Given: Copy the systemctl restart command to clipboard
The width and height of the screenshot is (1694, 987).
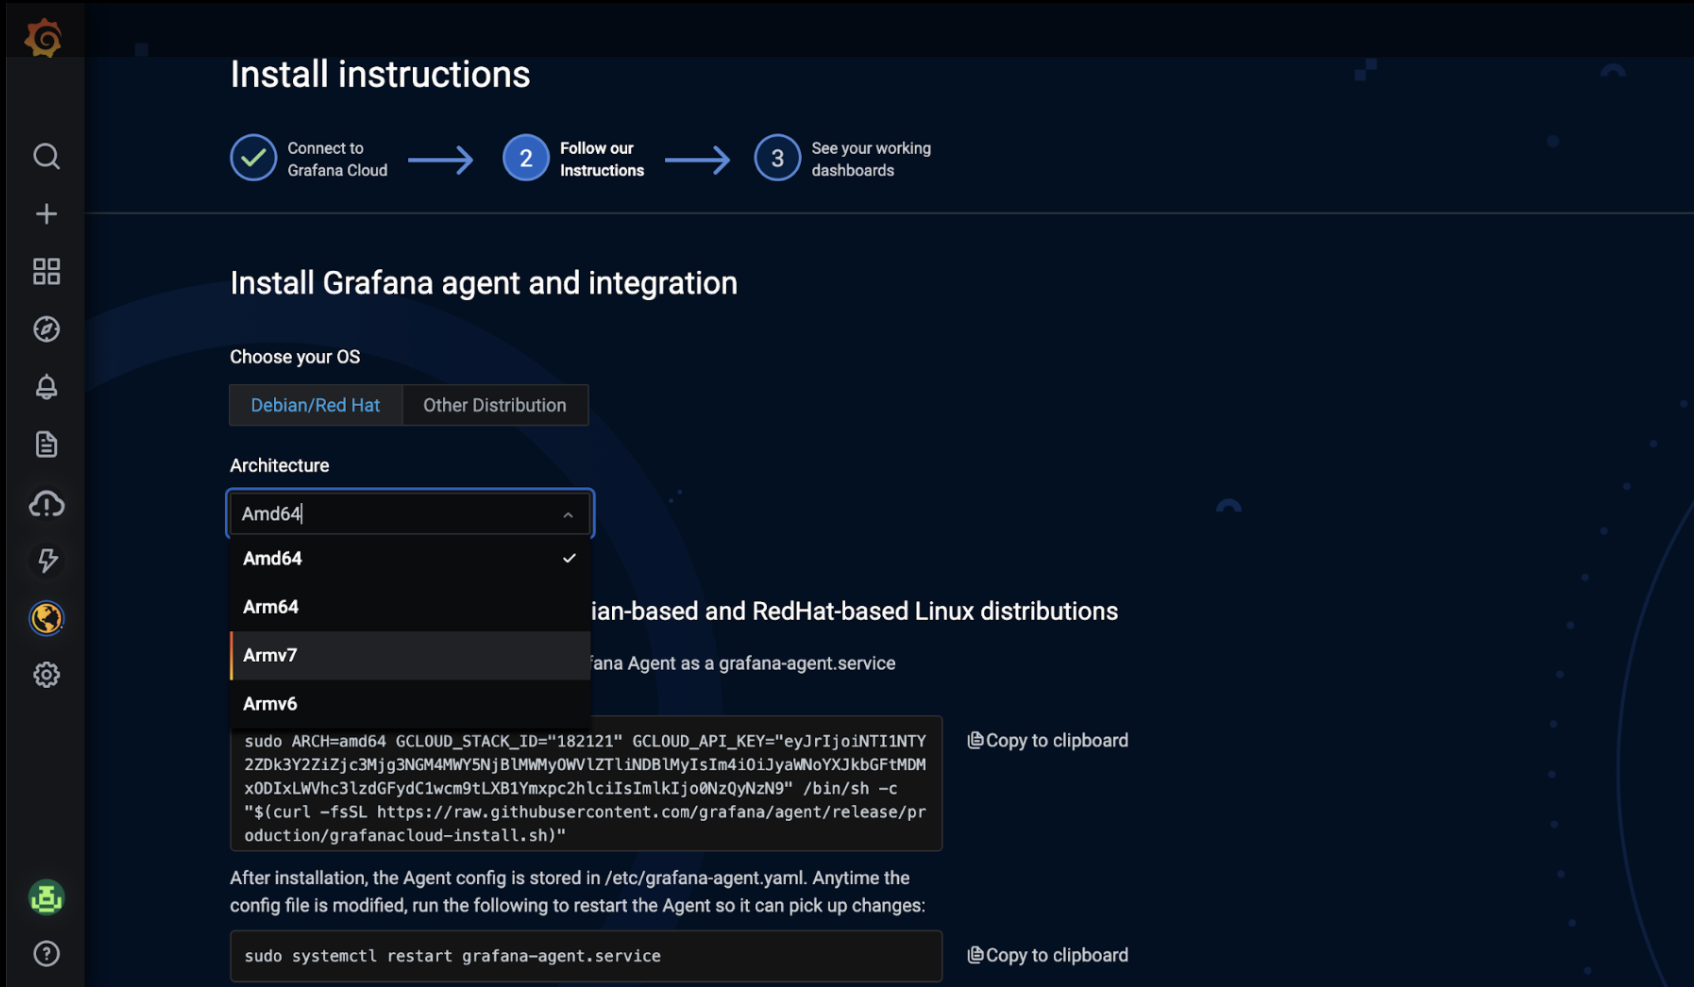Looking at the screenshot, I should pos(1048,956).
